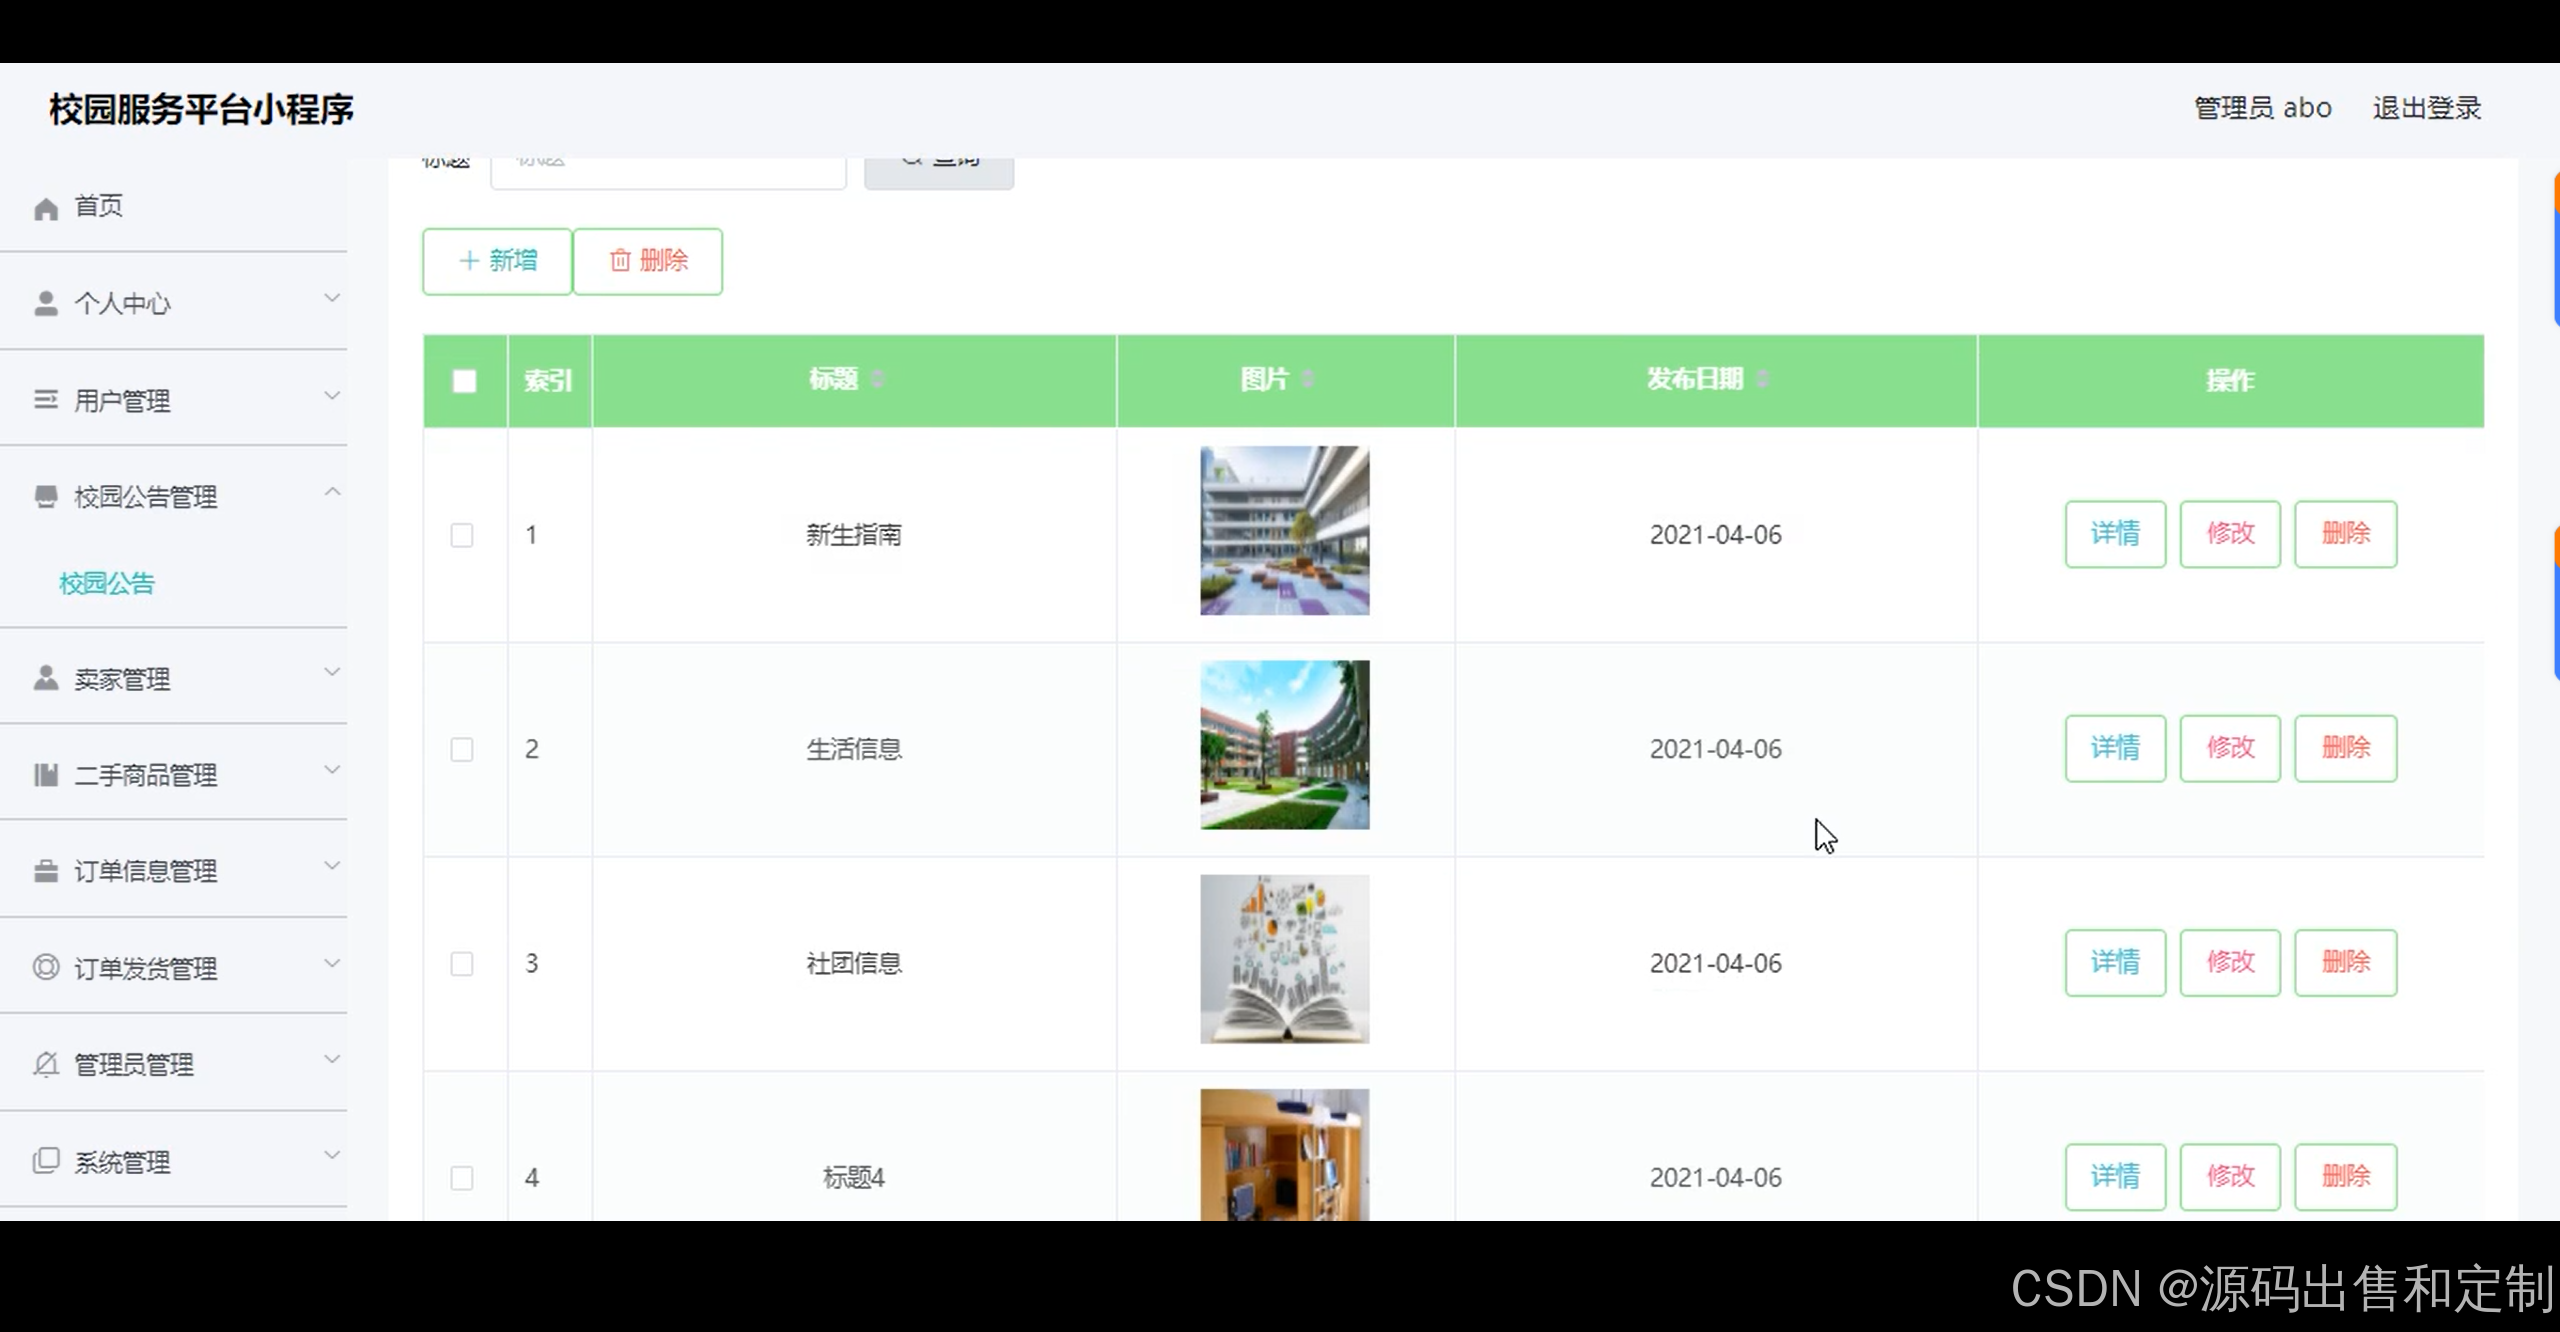Viewport: 2560px width, 1332px height.
Task: Sort table by 标题 column arrows
Action: (x=878, y=379)
